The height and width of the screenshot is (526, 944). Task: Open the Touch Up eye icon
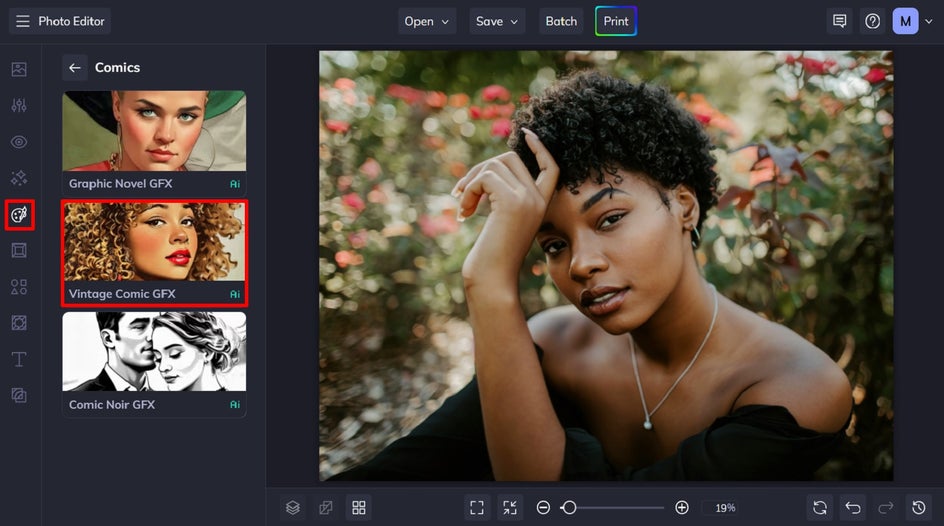click(x=19, y=142)
